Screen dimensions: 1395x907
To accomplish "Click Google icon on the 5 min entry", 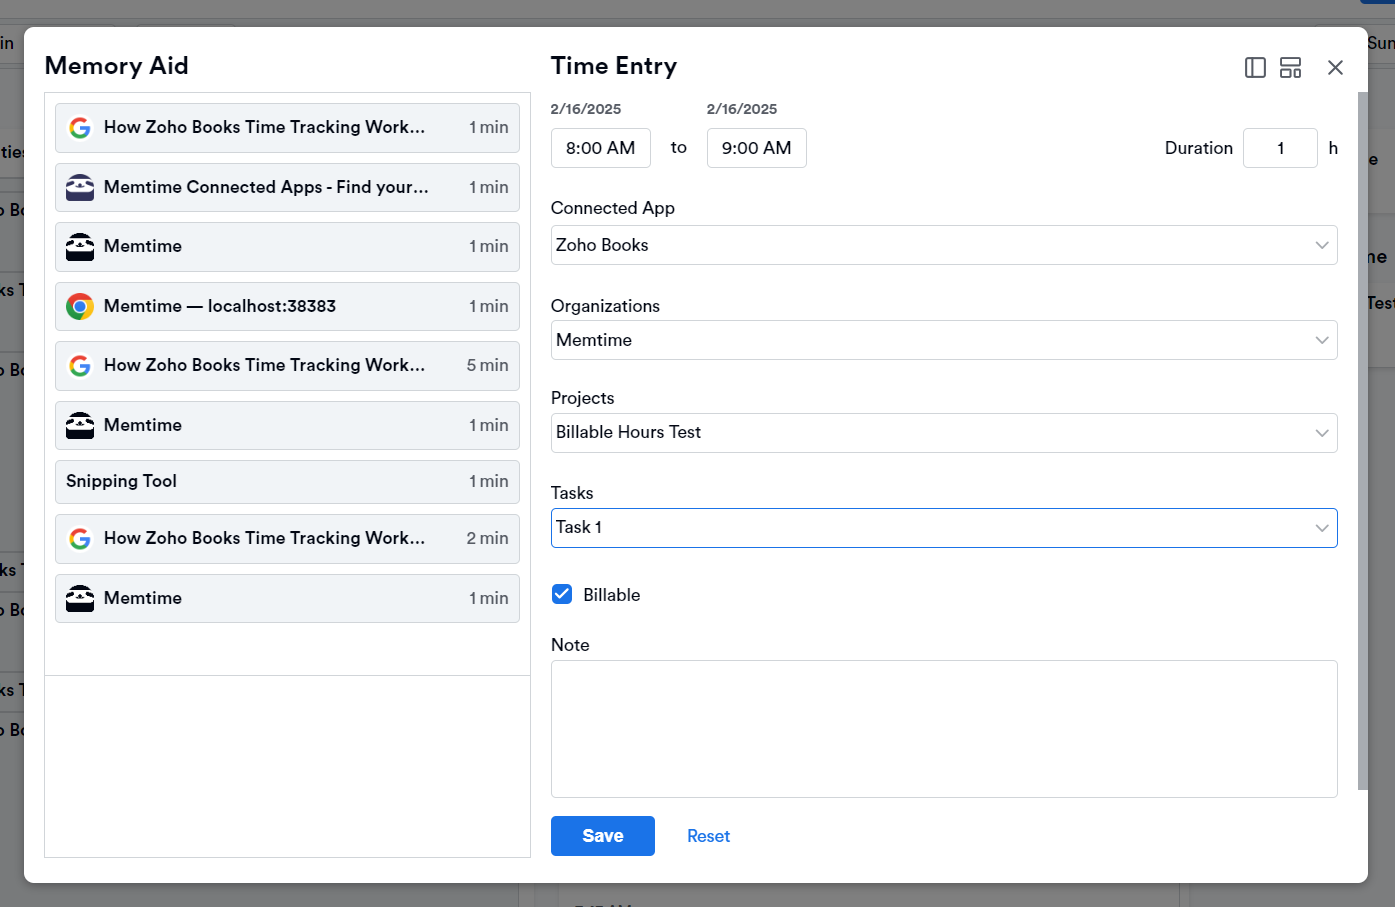I will [x=80, y=366].
